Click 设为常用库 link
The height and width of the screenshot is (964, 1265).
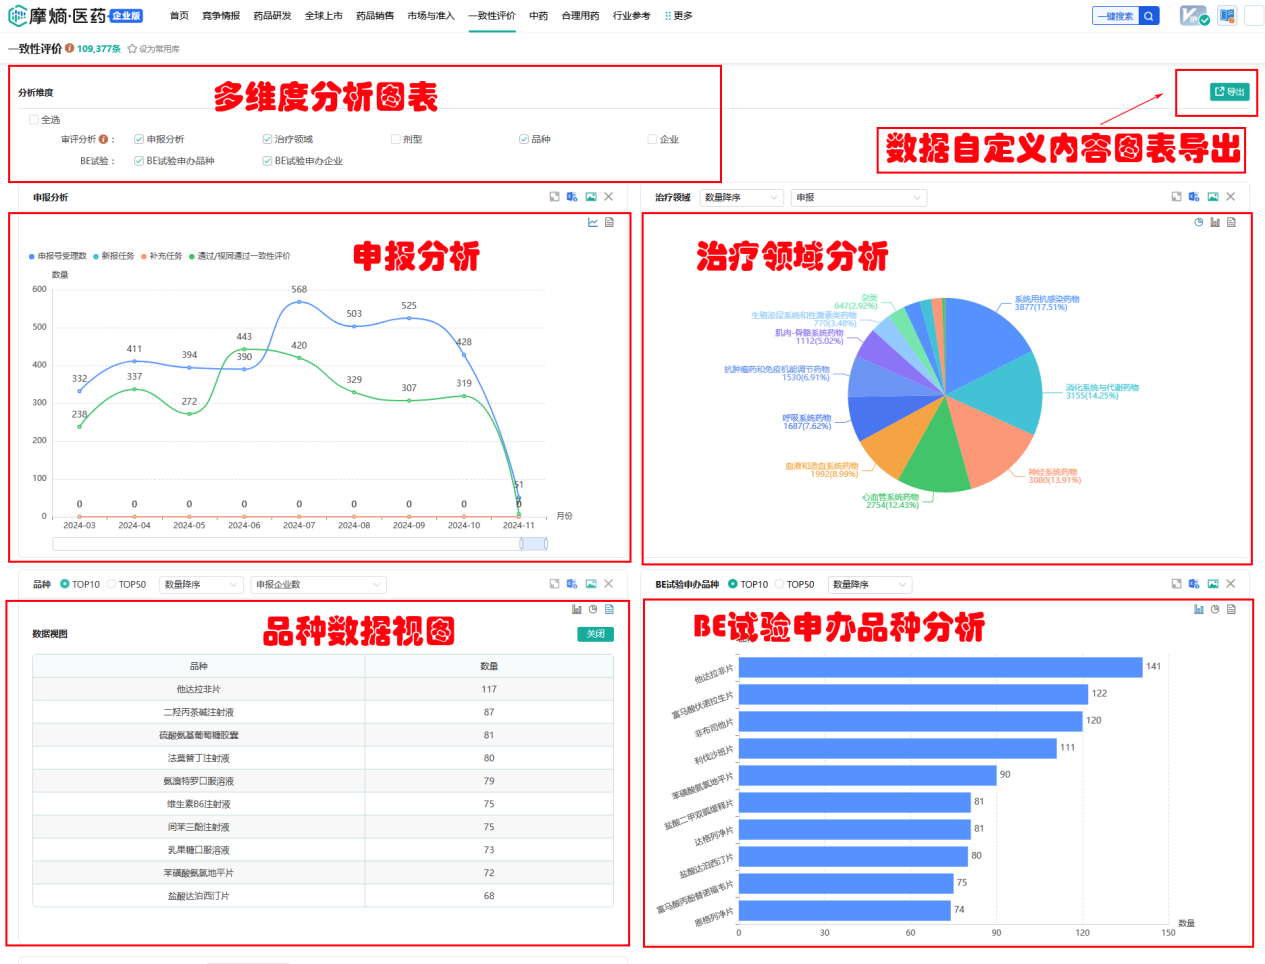pyautogui.click(x=154, y=49)
